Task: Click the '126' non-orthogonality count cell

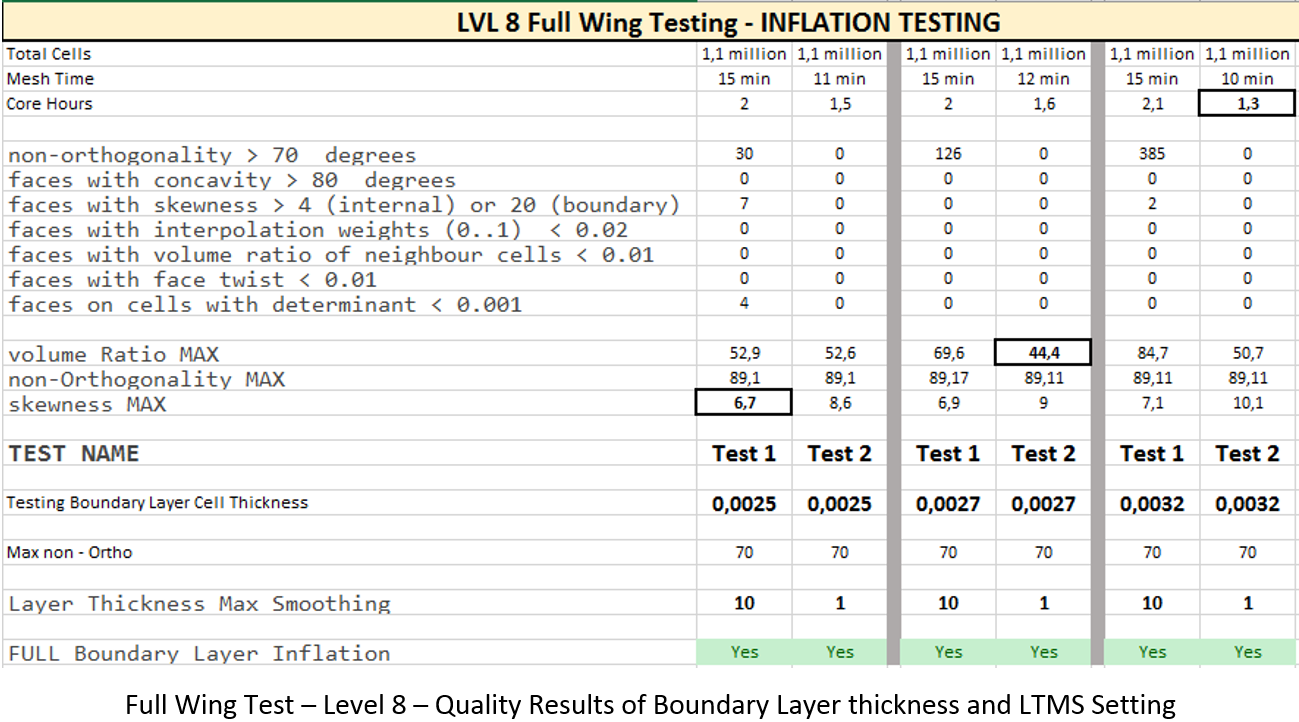Action: [948, 154]
